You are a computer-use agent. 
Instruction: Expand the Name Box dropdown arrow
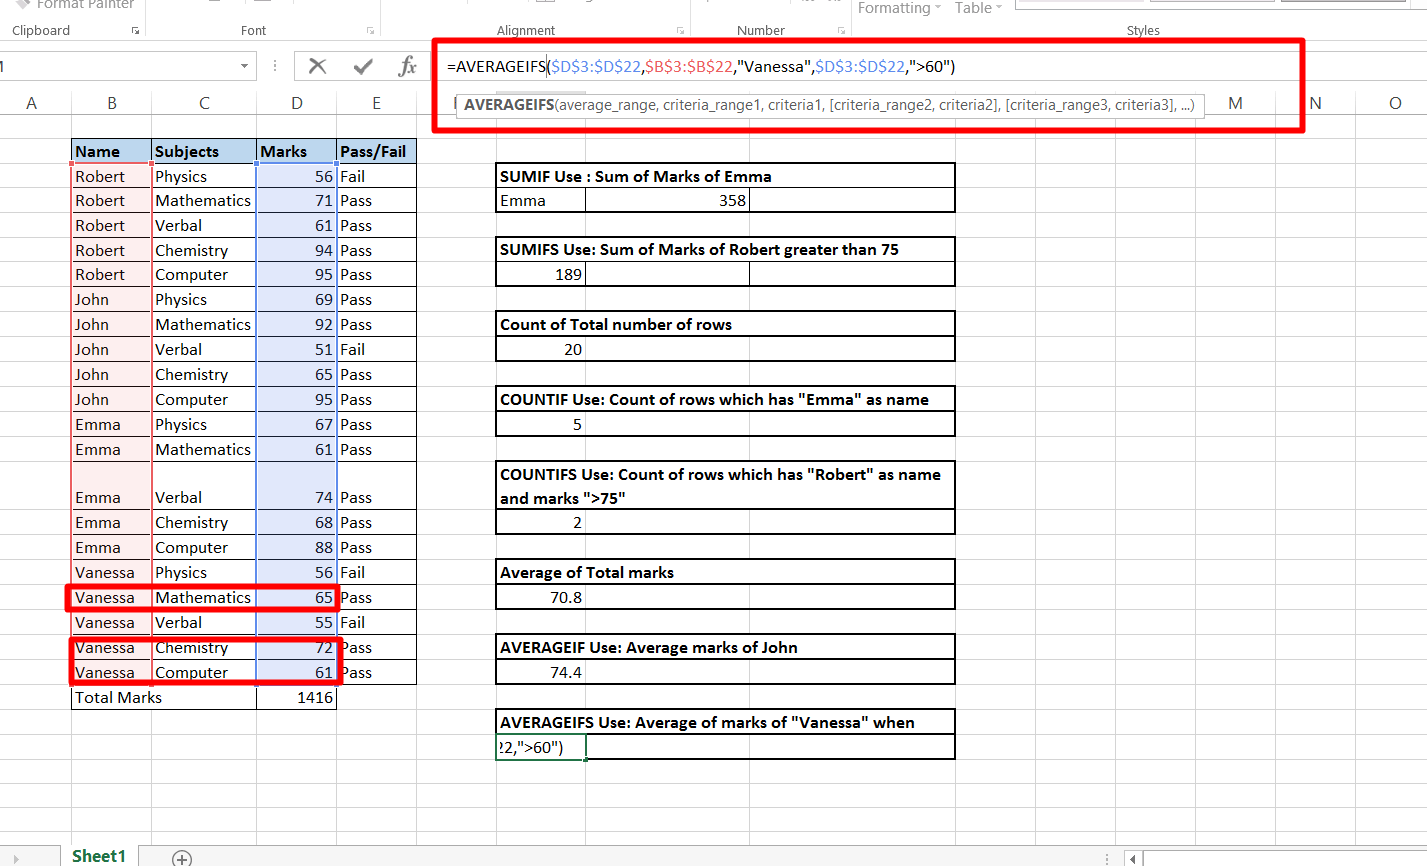[244, 67]
